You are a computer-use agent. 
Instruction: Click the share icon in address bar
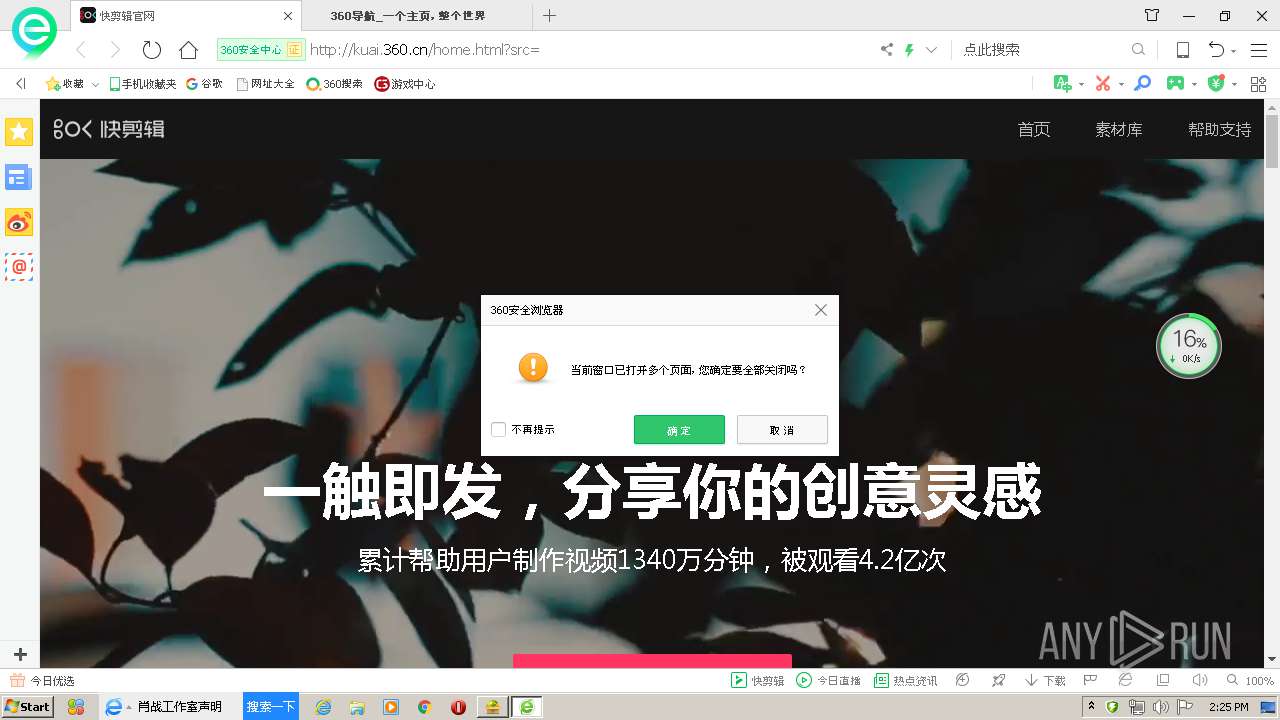pyautogui.click(x=886, y=50)
